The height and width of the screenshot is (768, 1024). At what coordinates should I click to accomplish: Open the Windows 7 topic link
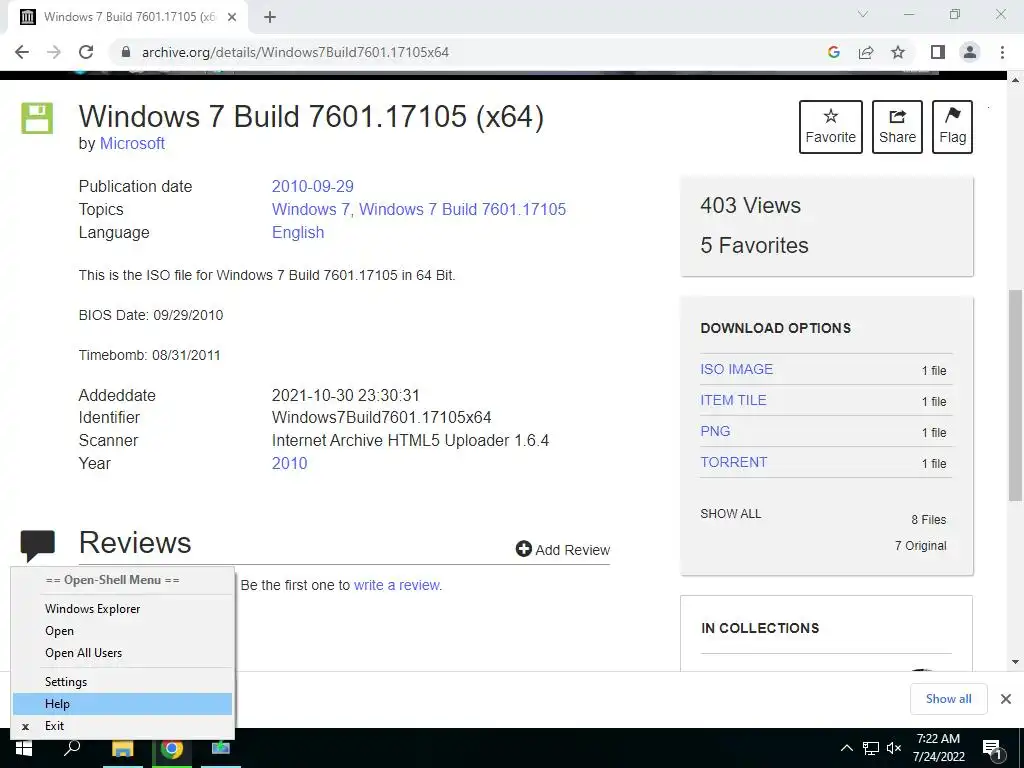click(310, 210)
